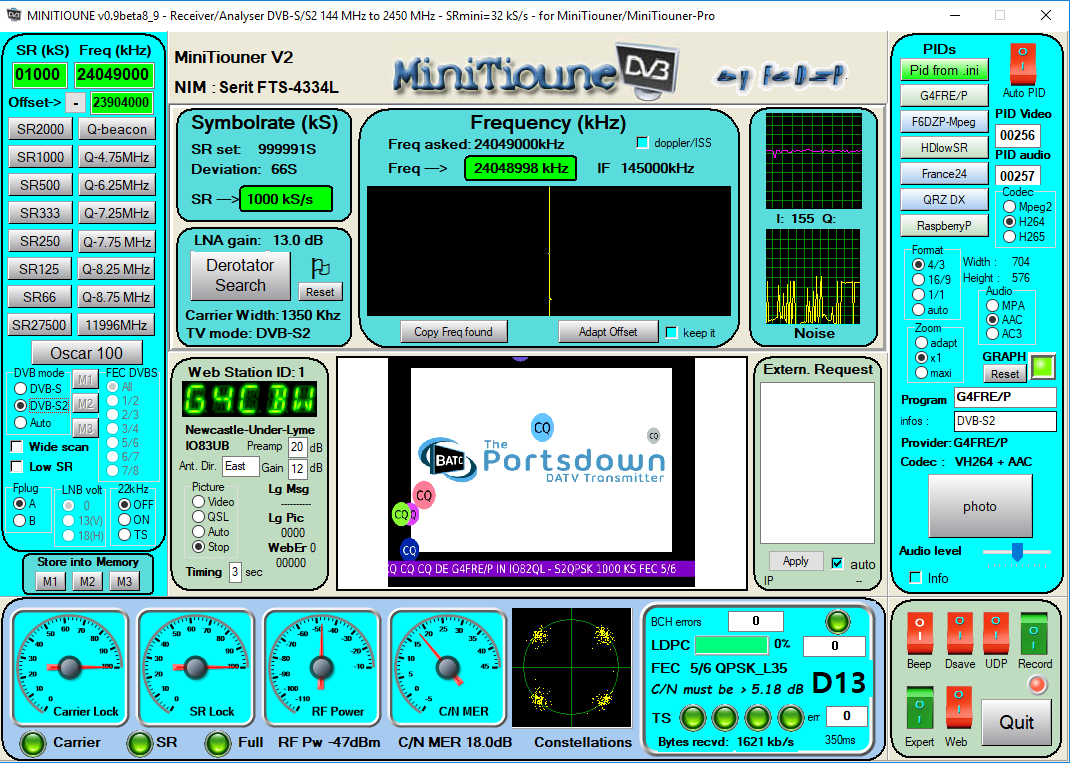Screen dimensions: 1070x763
Task: Click the Oscar 100 button
Action: pos(87,354)
